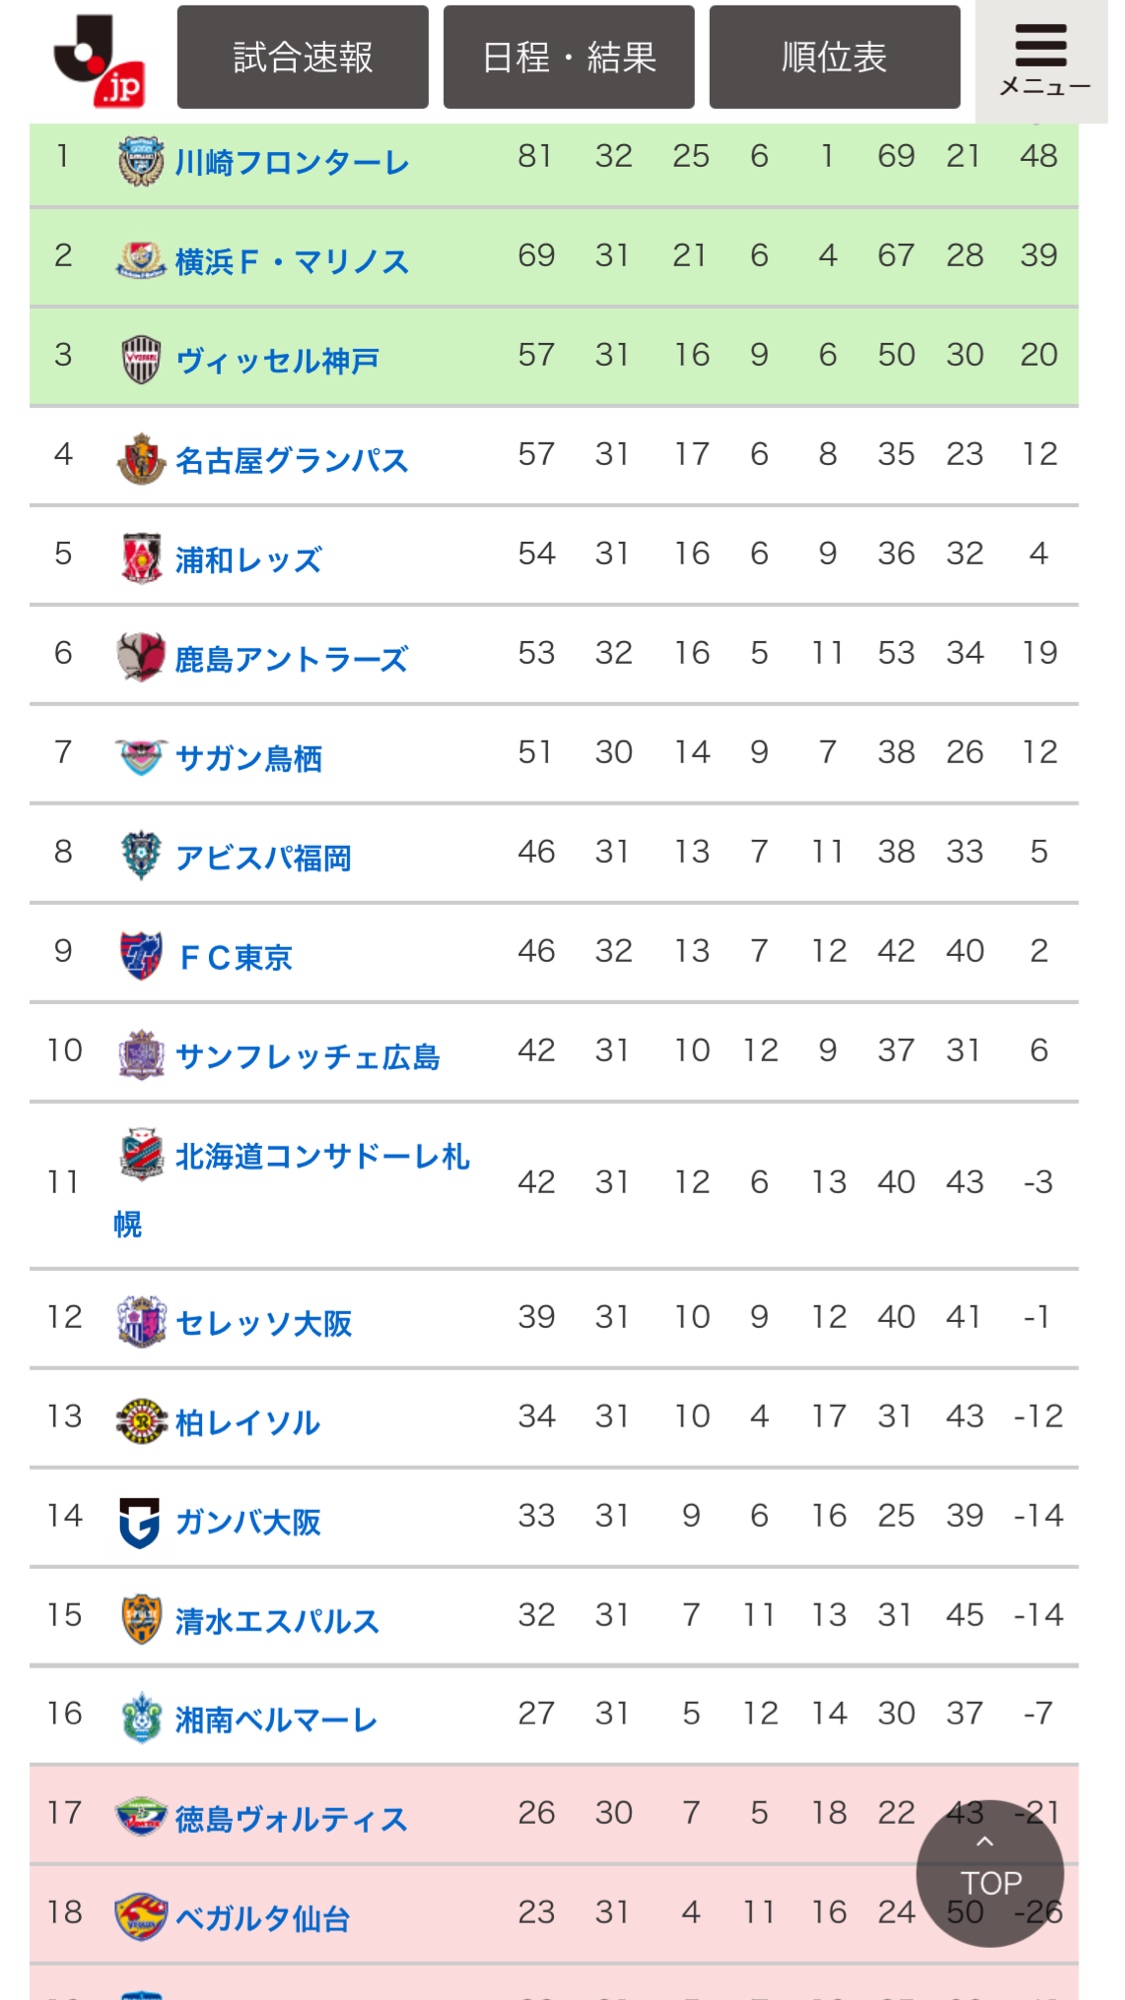
Task: Click the Urawa Reds club crest
Action: [x=141, y=558]
